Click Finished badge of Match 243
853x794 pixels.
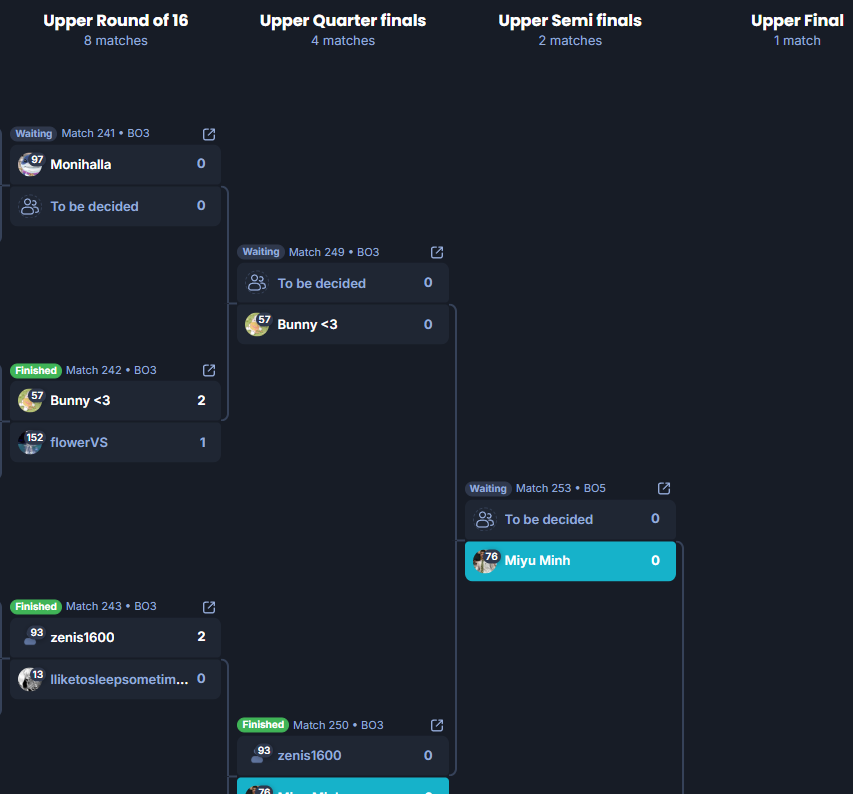(x=36, y=606)
